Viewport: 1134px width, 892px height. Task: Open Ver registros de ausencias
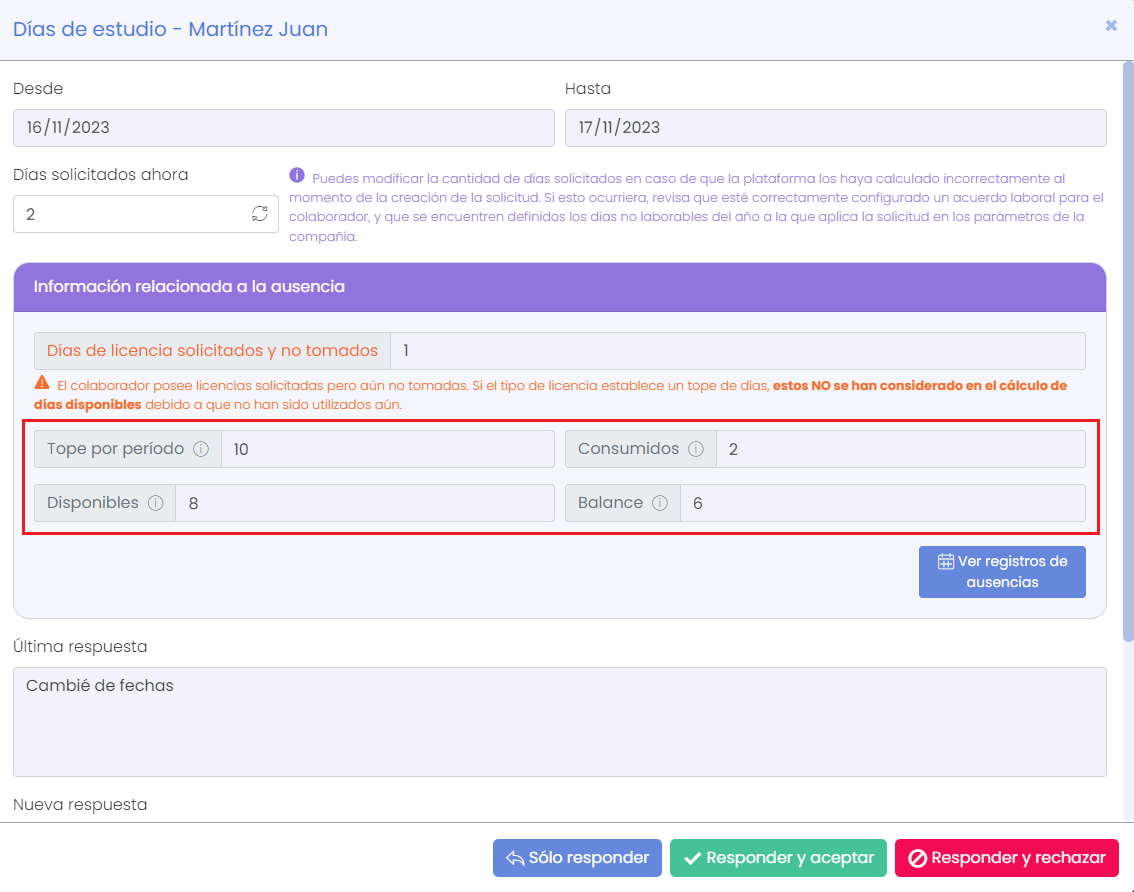[1002, 572]
